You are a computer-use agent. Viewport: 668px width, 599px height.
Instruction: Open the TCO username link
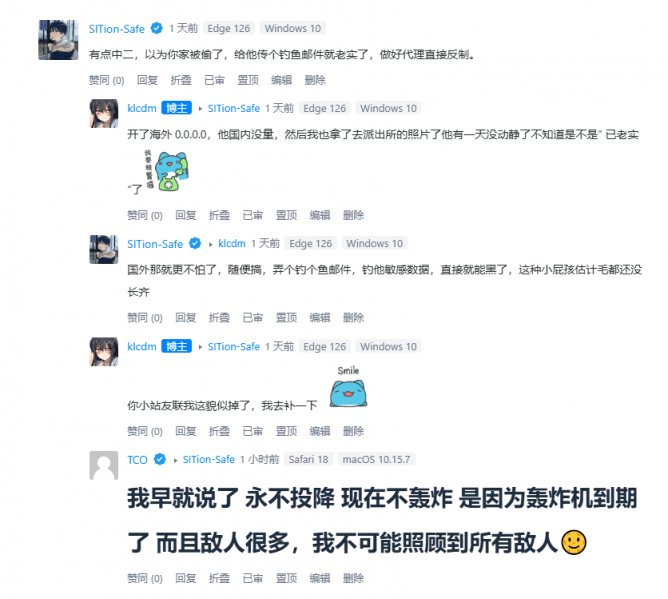click(137, 460)
